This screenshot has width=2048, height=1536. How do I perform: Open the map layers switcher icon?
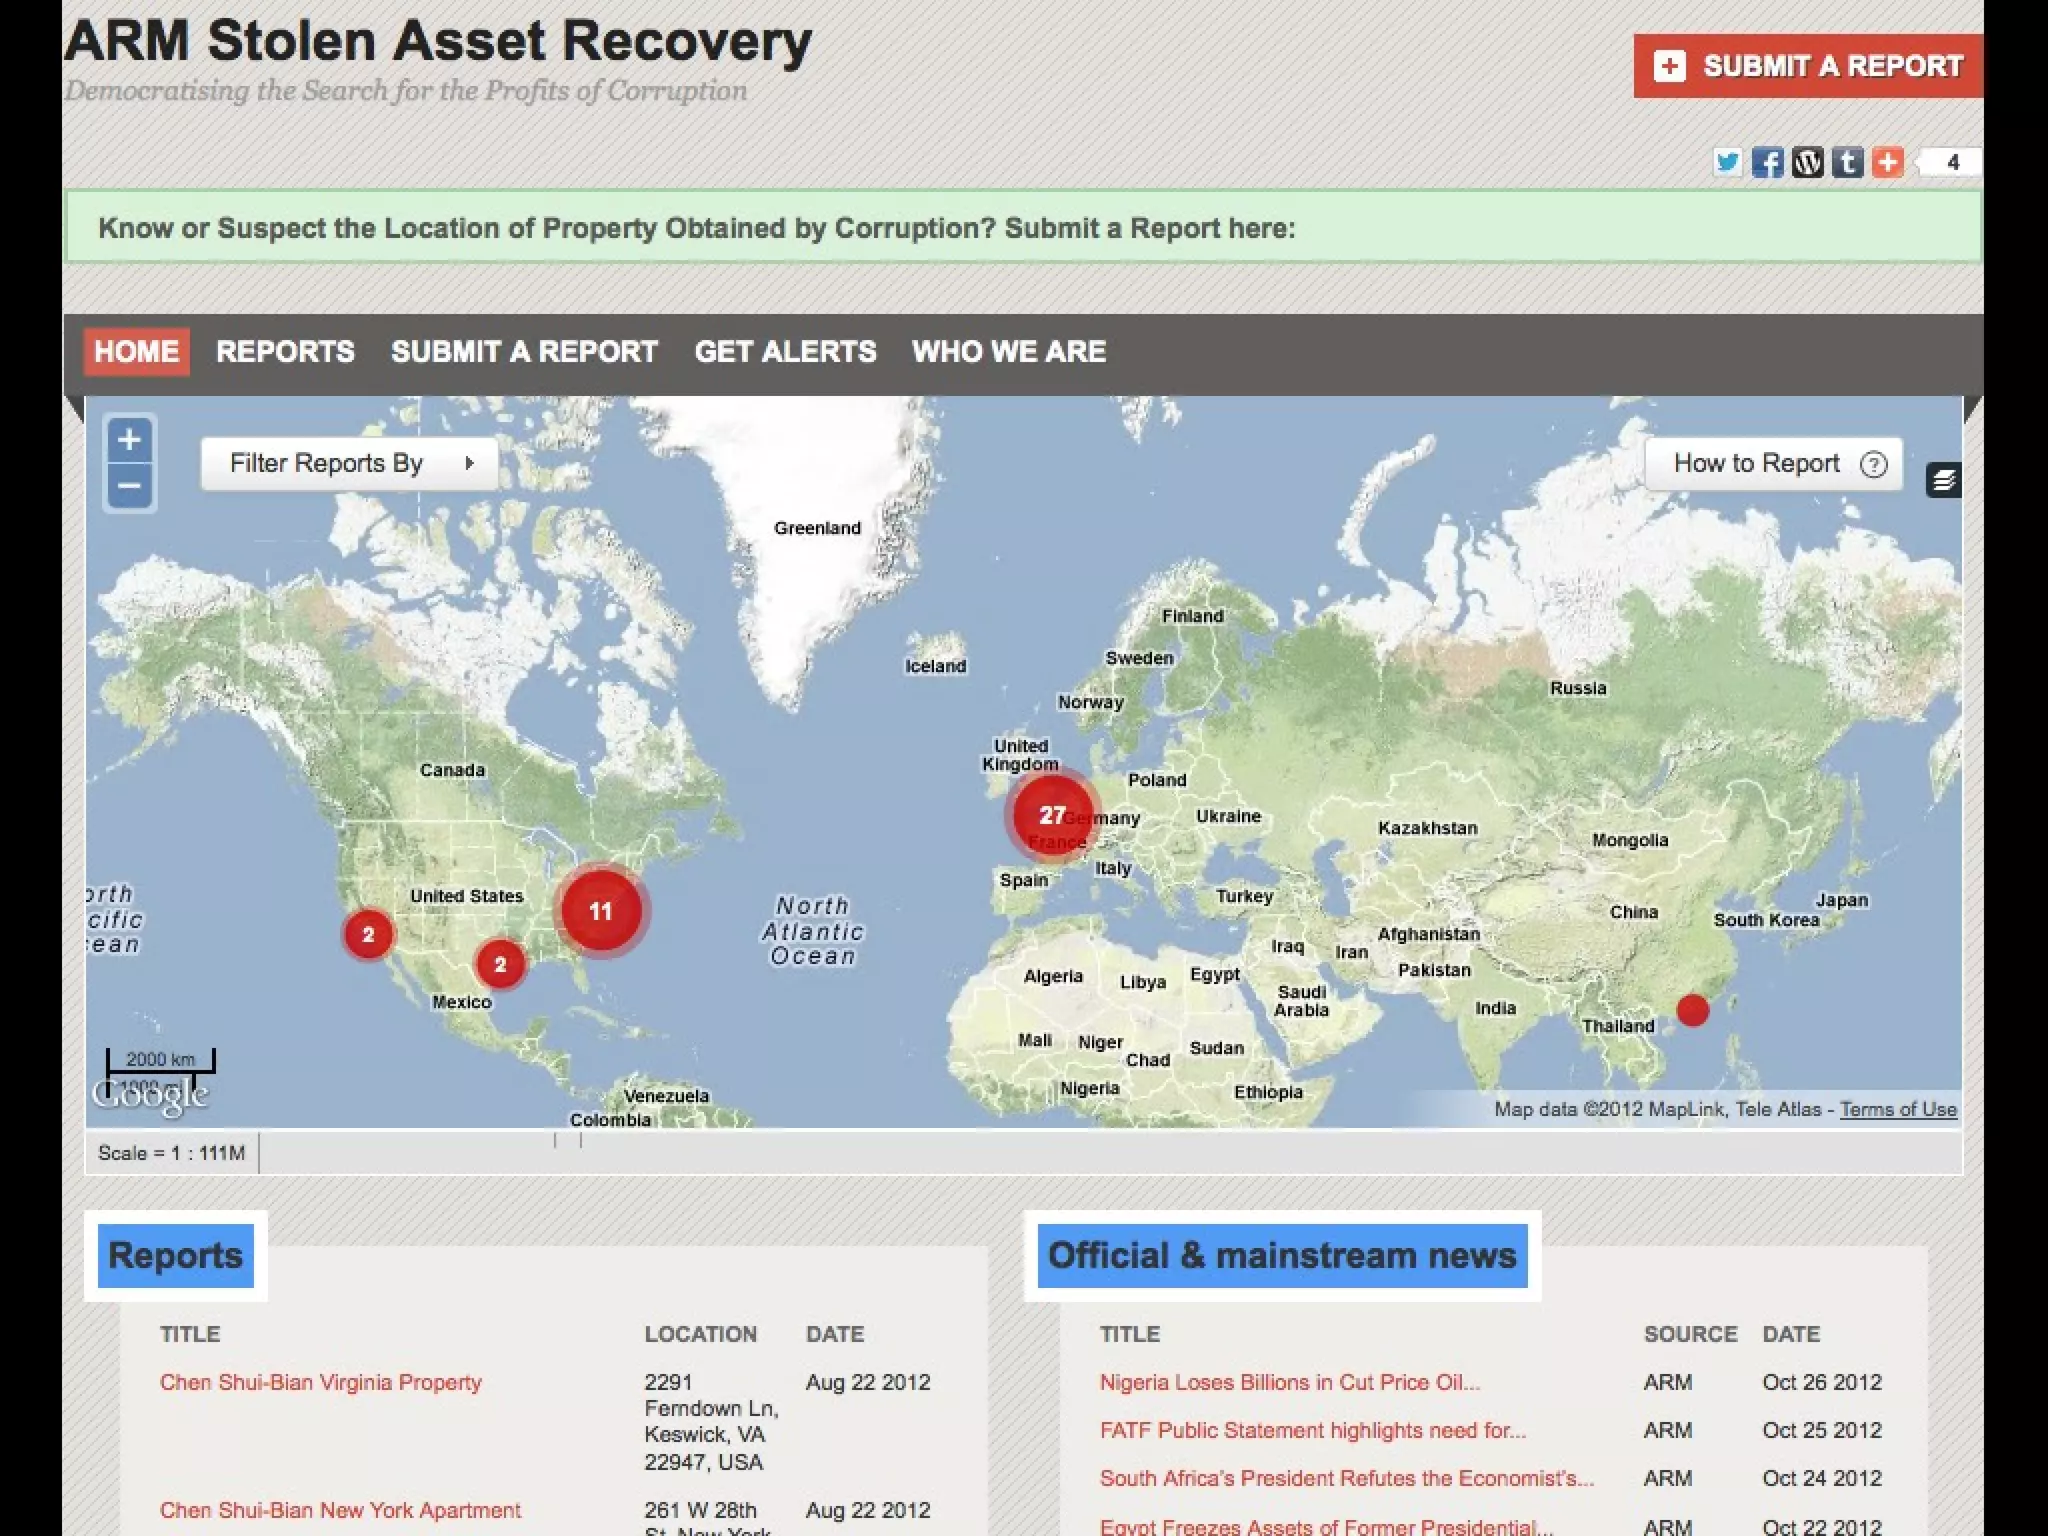(x=1943, y=481)
